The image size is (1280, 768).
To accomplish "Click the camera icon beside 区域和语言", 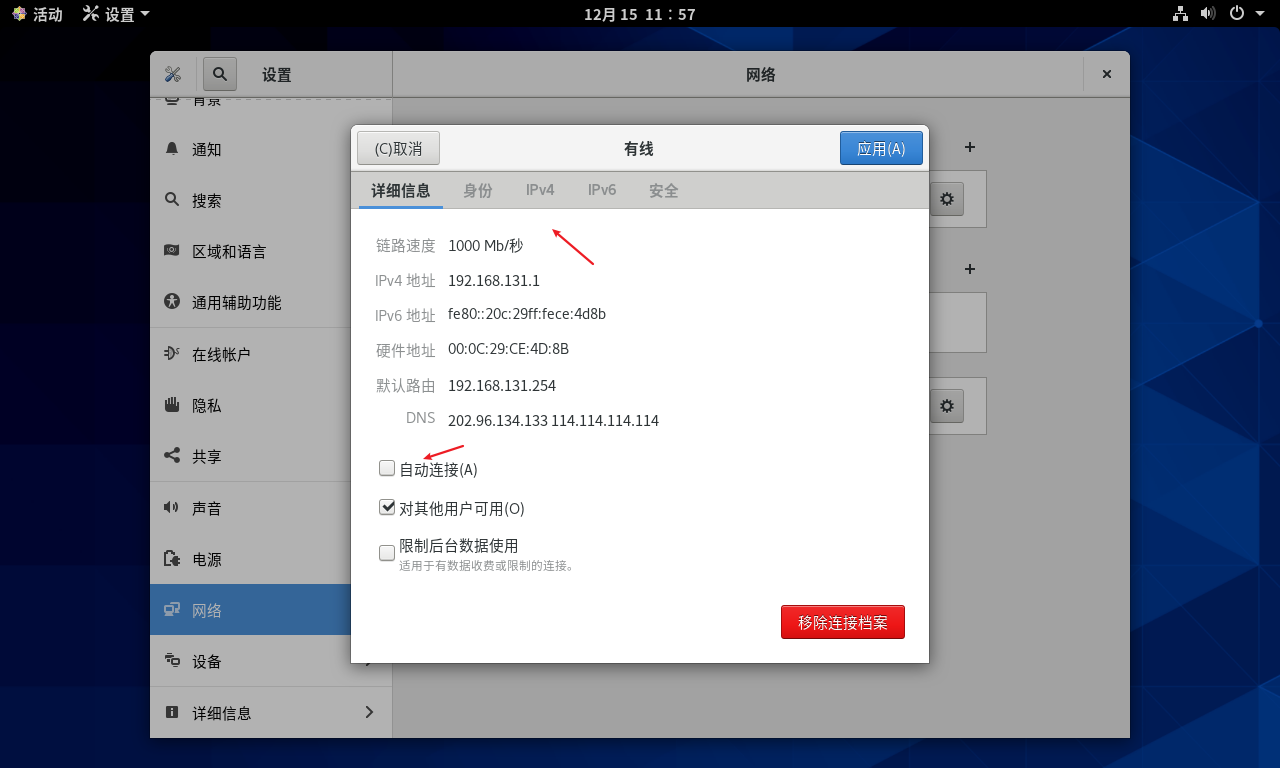I will coord(171,251).
